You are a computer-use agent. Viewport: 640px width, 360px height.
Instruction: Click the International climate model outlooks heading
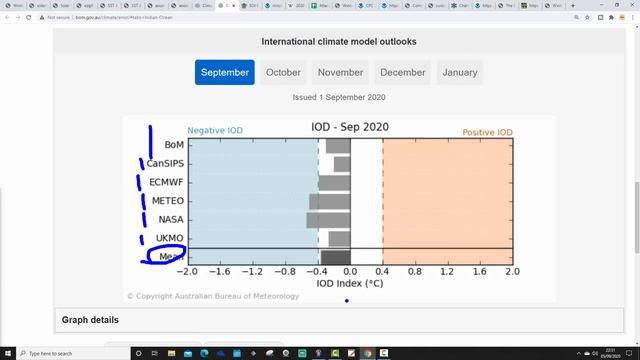[x=339, y=42]
